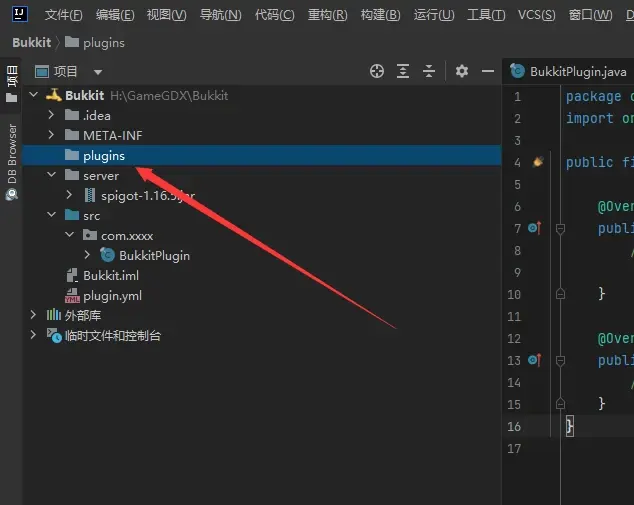The height and width of the screenshot is (505, 634).
Task: Collapse the src folder
Action: (x=52, y=215)
